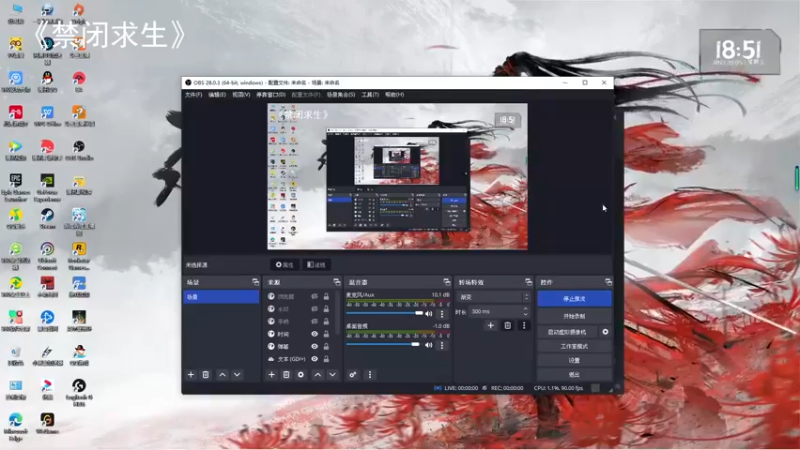This screenshot has width=800, height=450.
Task: Open three-dot options for 桌面音频 channel
Action: [x=442, y=345]
